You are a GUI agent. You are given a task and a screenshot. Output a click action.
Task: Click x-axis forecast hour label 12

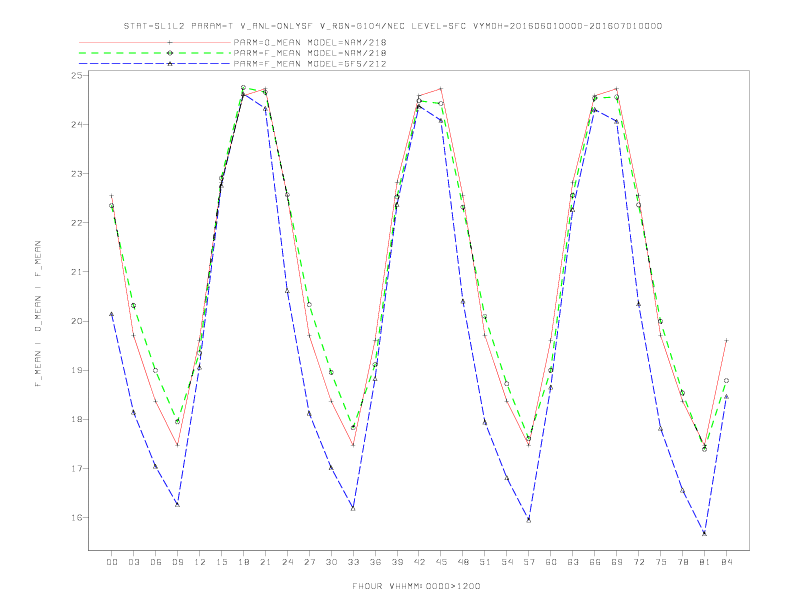pyautogui.click(x=200, y=562)
